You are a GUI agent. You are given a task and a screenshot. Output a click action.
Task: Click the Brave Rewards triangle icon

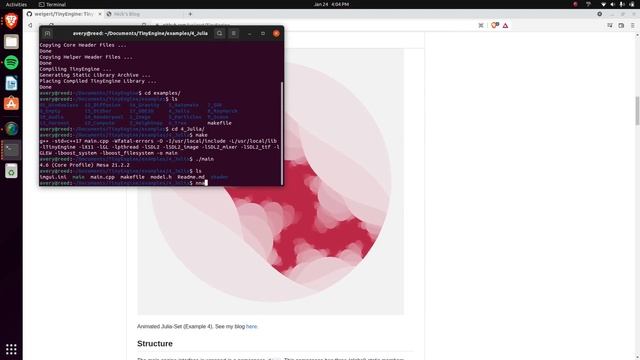coord(506,25)
